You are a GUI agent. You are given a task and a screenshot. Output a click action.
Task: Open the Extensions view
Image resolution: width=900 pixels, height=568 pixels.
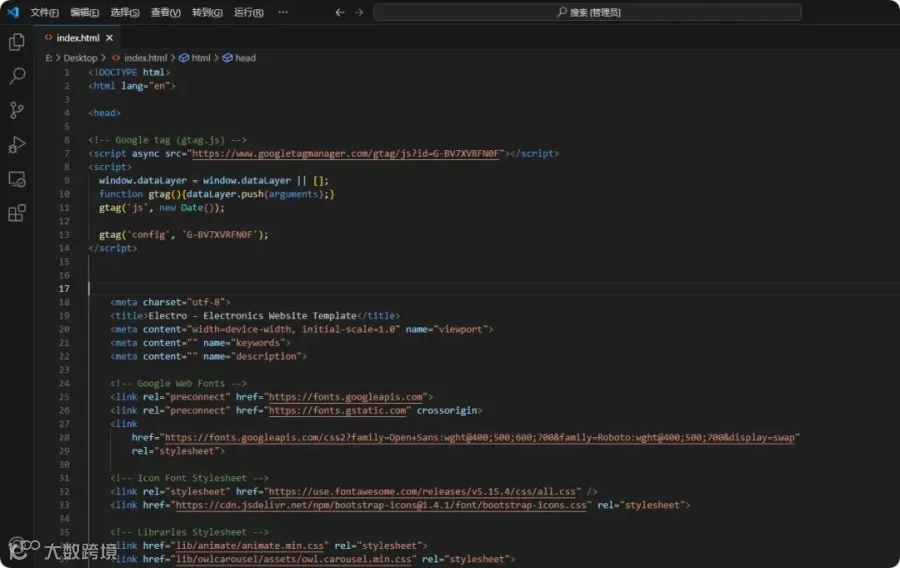(17, 213)
